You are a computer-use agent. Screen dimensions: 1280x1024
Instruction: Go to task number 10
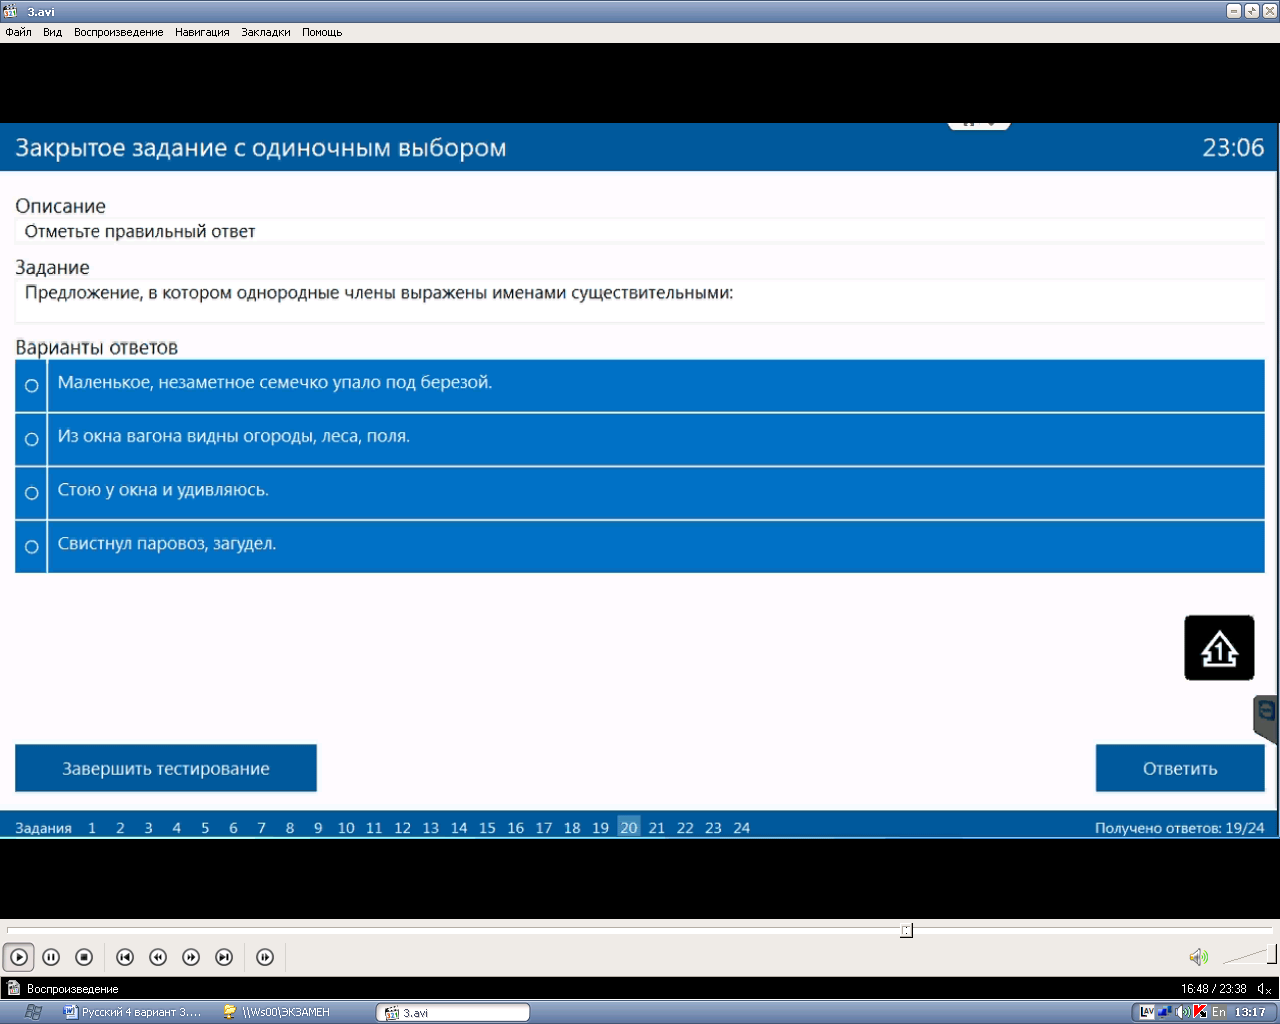pos(346,828)
